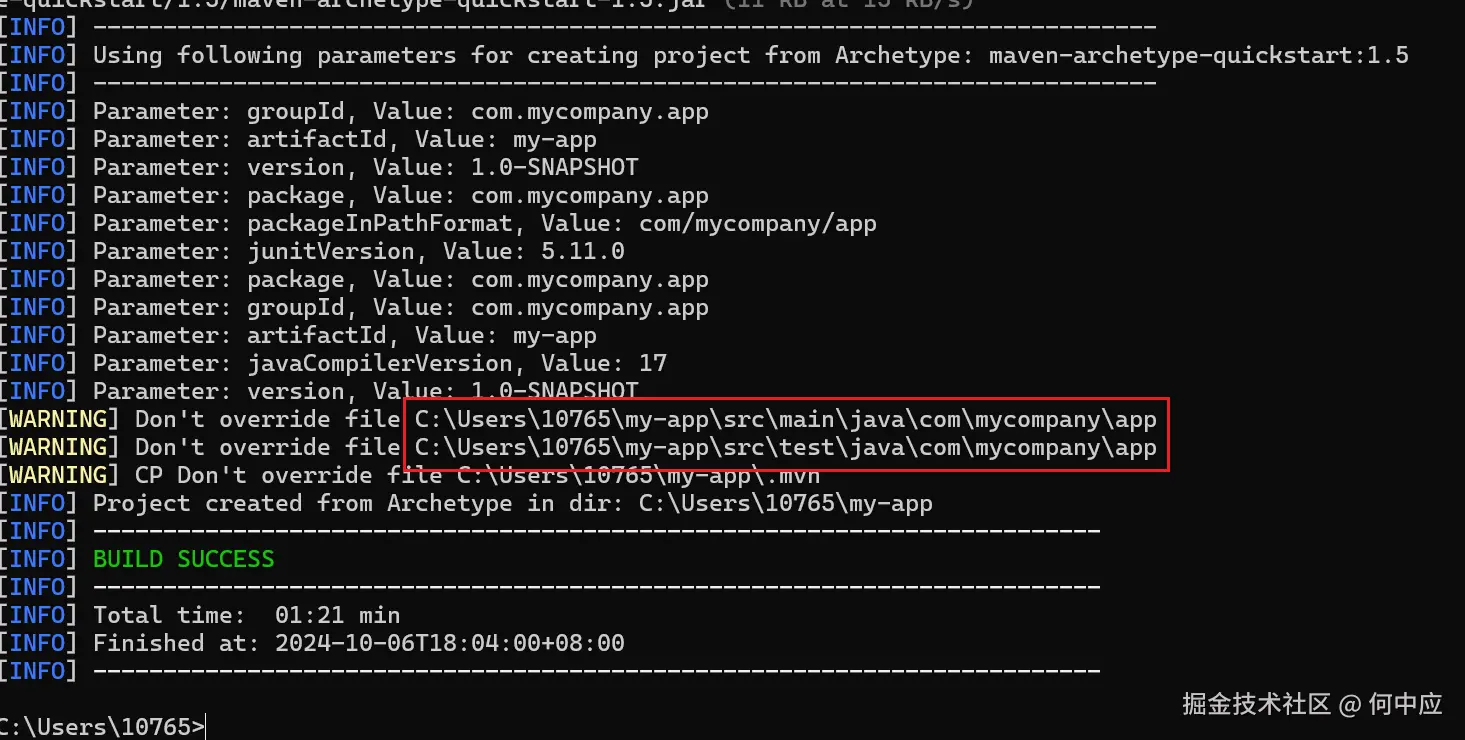Viewport: 1465px width, 740px height.
Task: Click the highlighted src\main\java file path
Action: (785, 419)
